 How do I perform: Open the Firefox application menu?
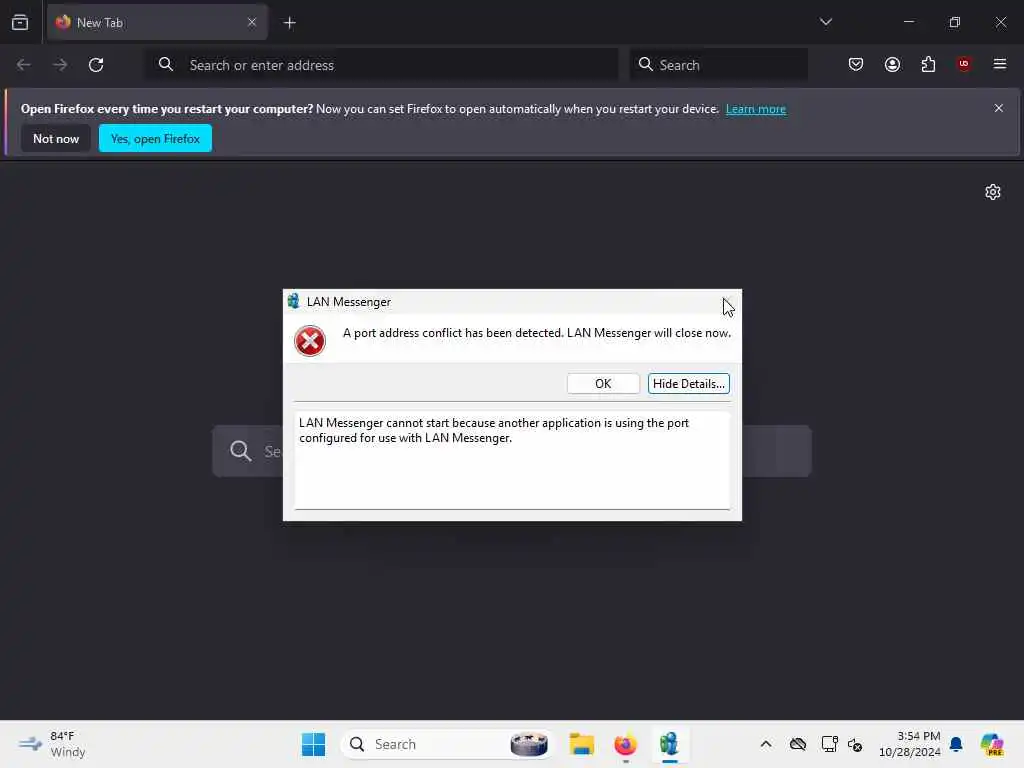(1000, 64)
